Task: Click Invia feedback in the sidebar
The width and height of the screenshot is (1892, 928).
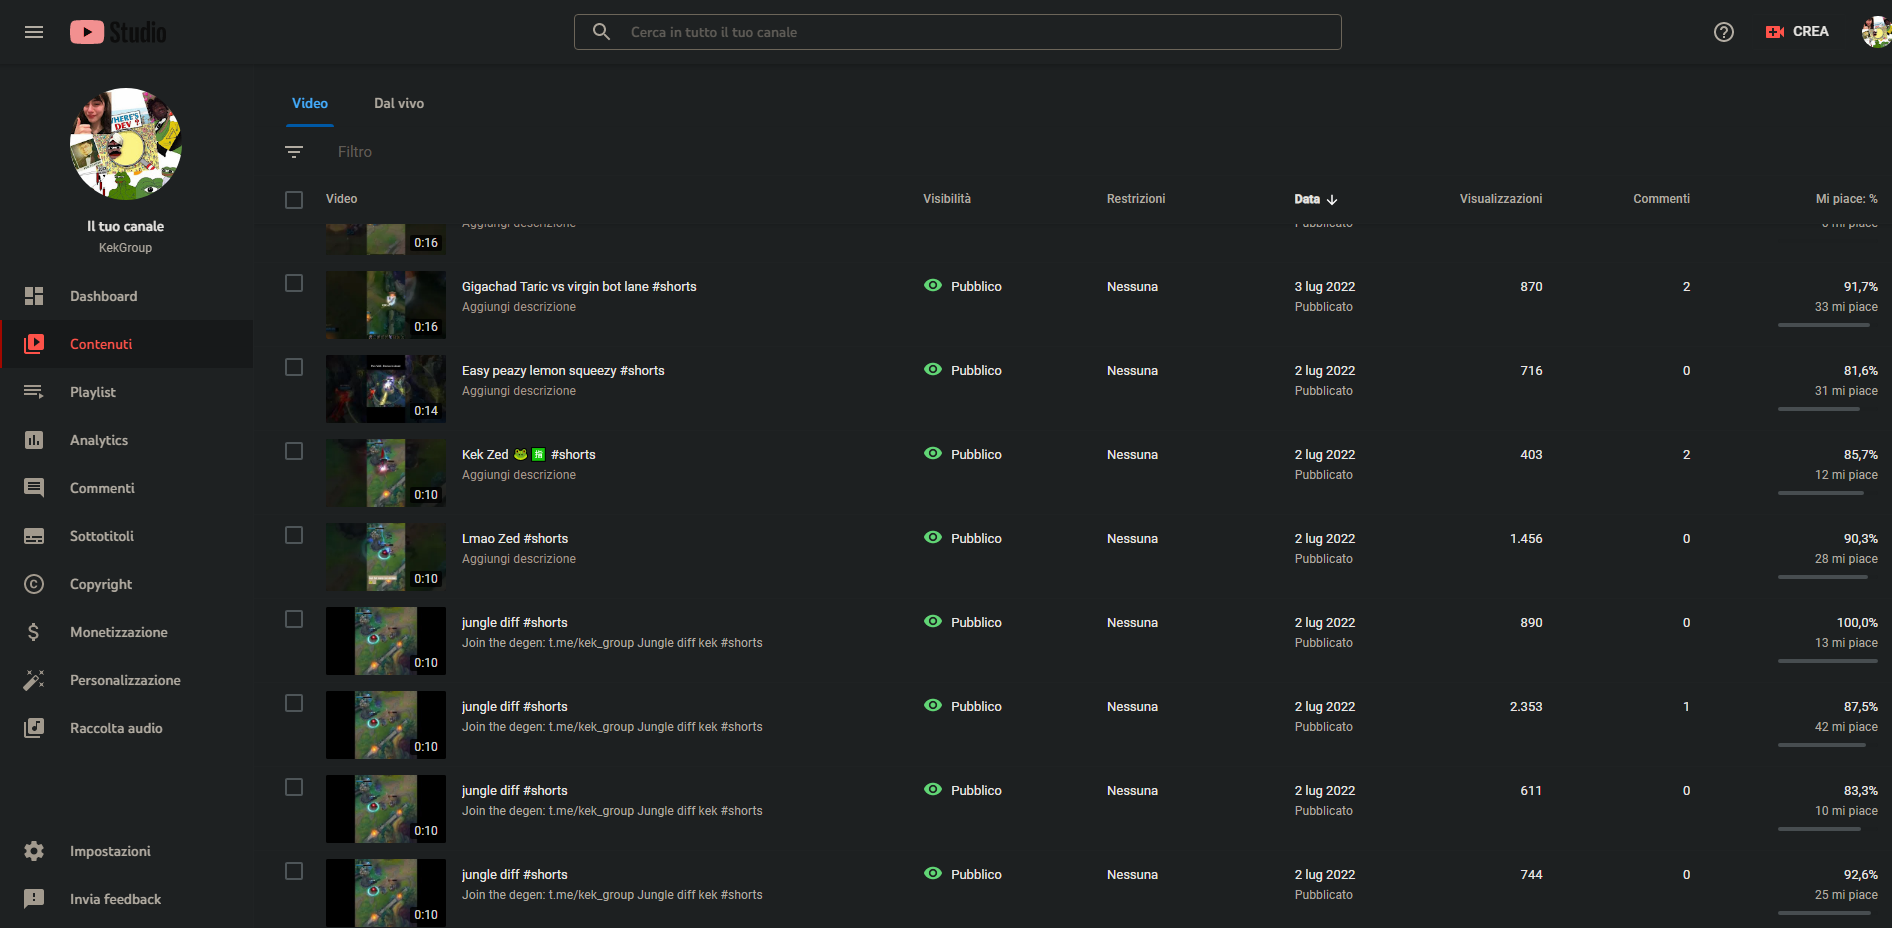Action: [x=126, y=899]
